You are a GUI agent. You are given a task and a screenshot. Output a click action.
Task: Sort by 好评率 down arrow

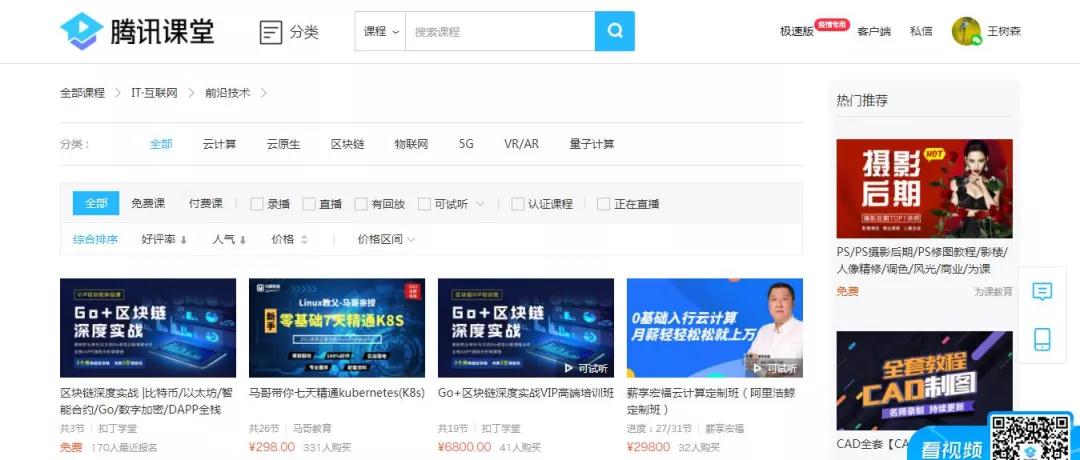pyautogui.click(x=184, y=240)
